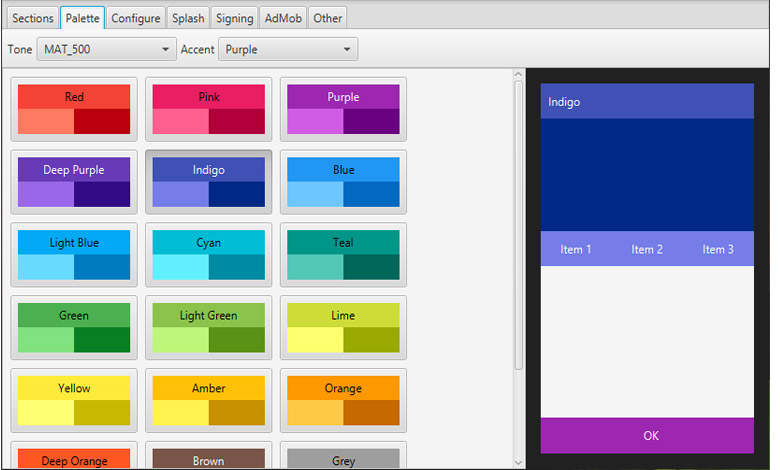780x470 pixels.
Task: Pick the Orange palette card
Action: (x=343, y=400)
